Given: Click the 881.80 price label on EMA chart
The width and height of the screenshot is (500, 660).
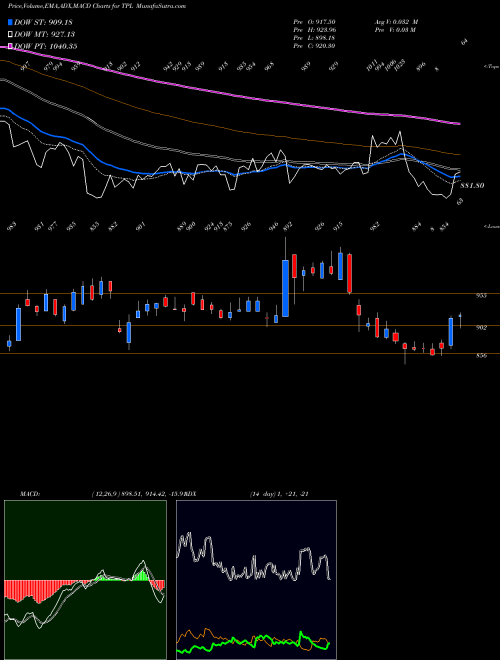Looking at the screenshot, I should point(473,185).
